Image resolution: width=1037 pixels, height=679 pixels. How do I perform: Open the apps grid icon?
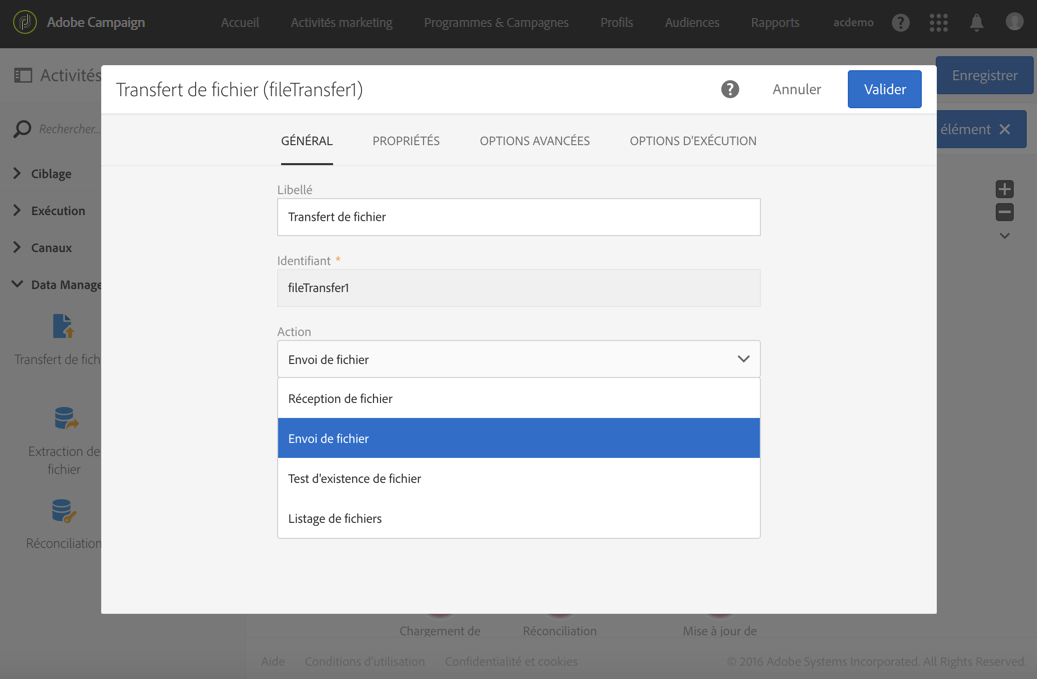pos(938,22)
